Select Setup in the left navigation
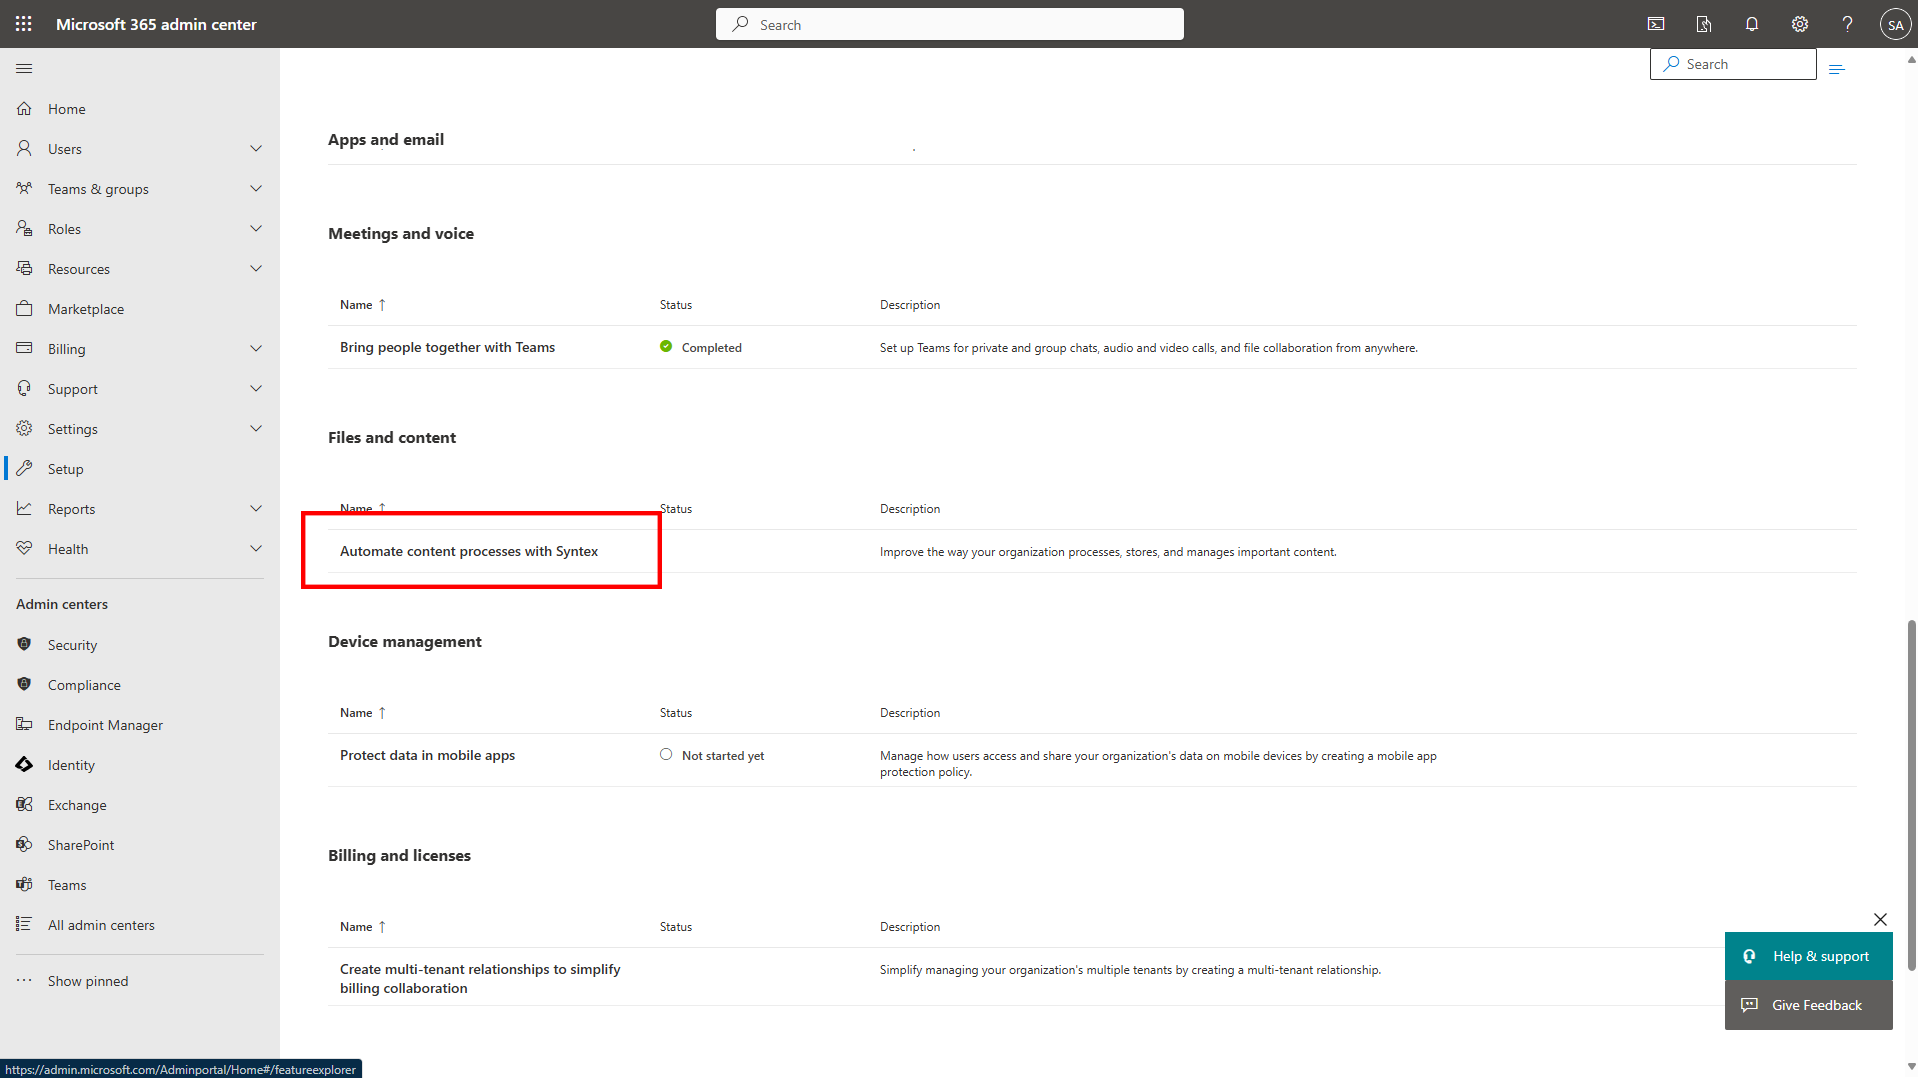The image size is (1918, 1078). [x=64, y=468]
